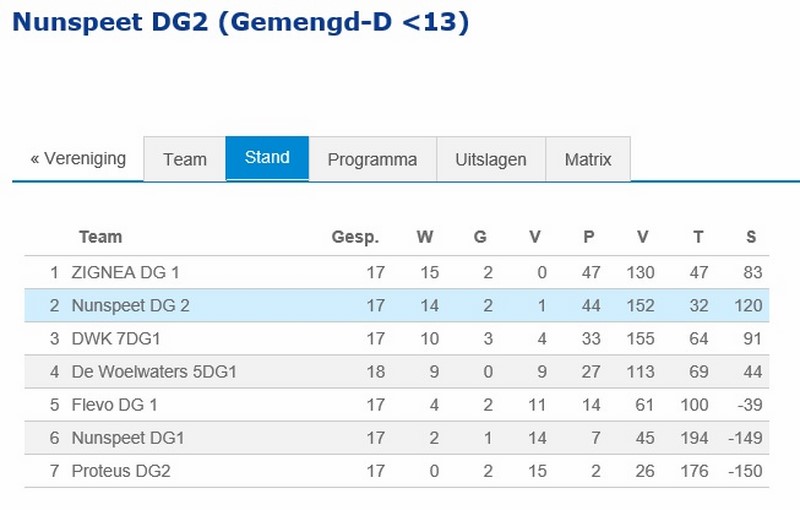Click the ZIGNEA DG 1 team row
The height and width of the screenshot is (510, 800).
[396, 272]
